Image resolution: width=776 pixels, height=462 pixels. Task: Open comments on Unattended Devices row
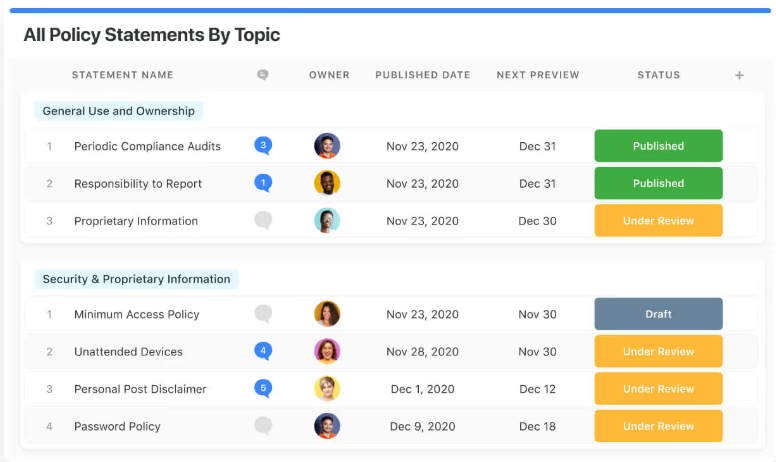click(263, 352)
